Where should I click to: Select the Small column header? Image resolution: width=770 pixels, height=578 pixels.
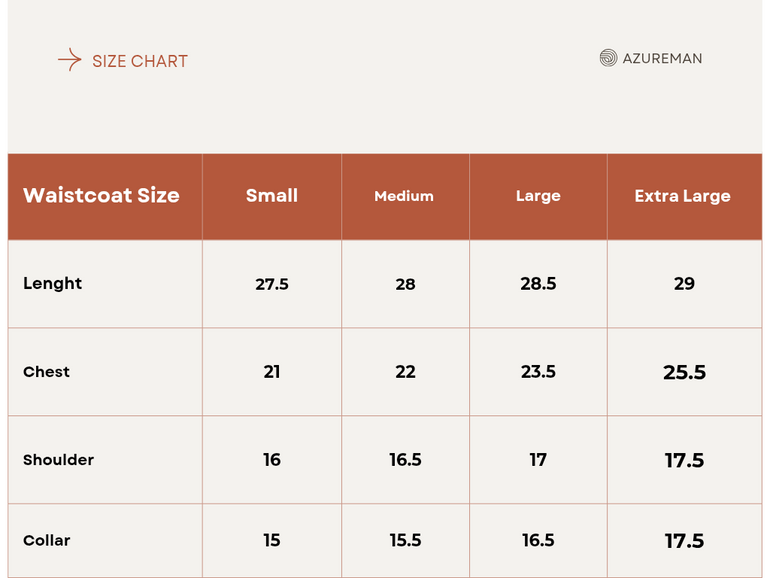click(x=272, y=196)
